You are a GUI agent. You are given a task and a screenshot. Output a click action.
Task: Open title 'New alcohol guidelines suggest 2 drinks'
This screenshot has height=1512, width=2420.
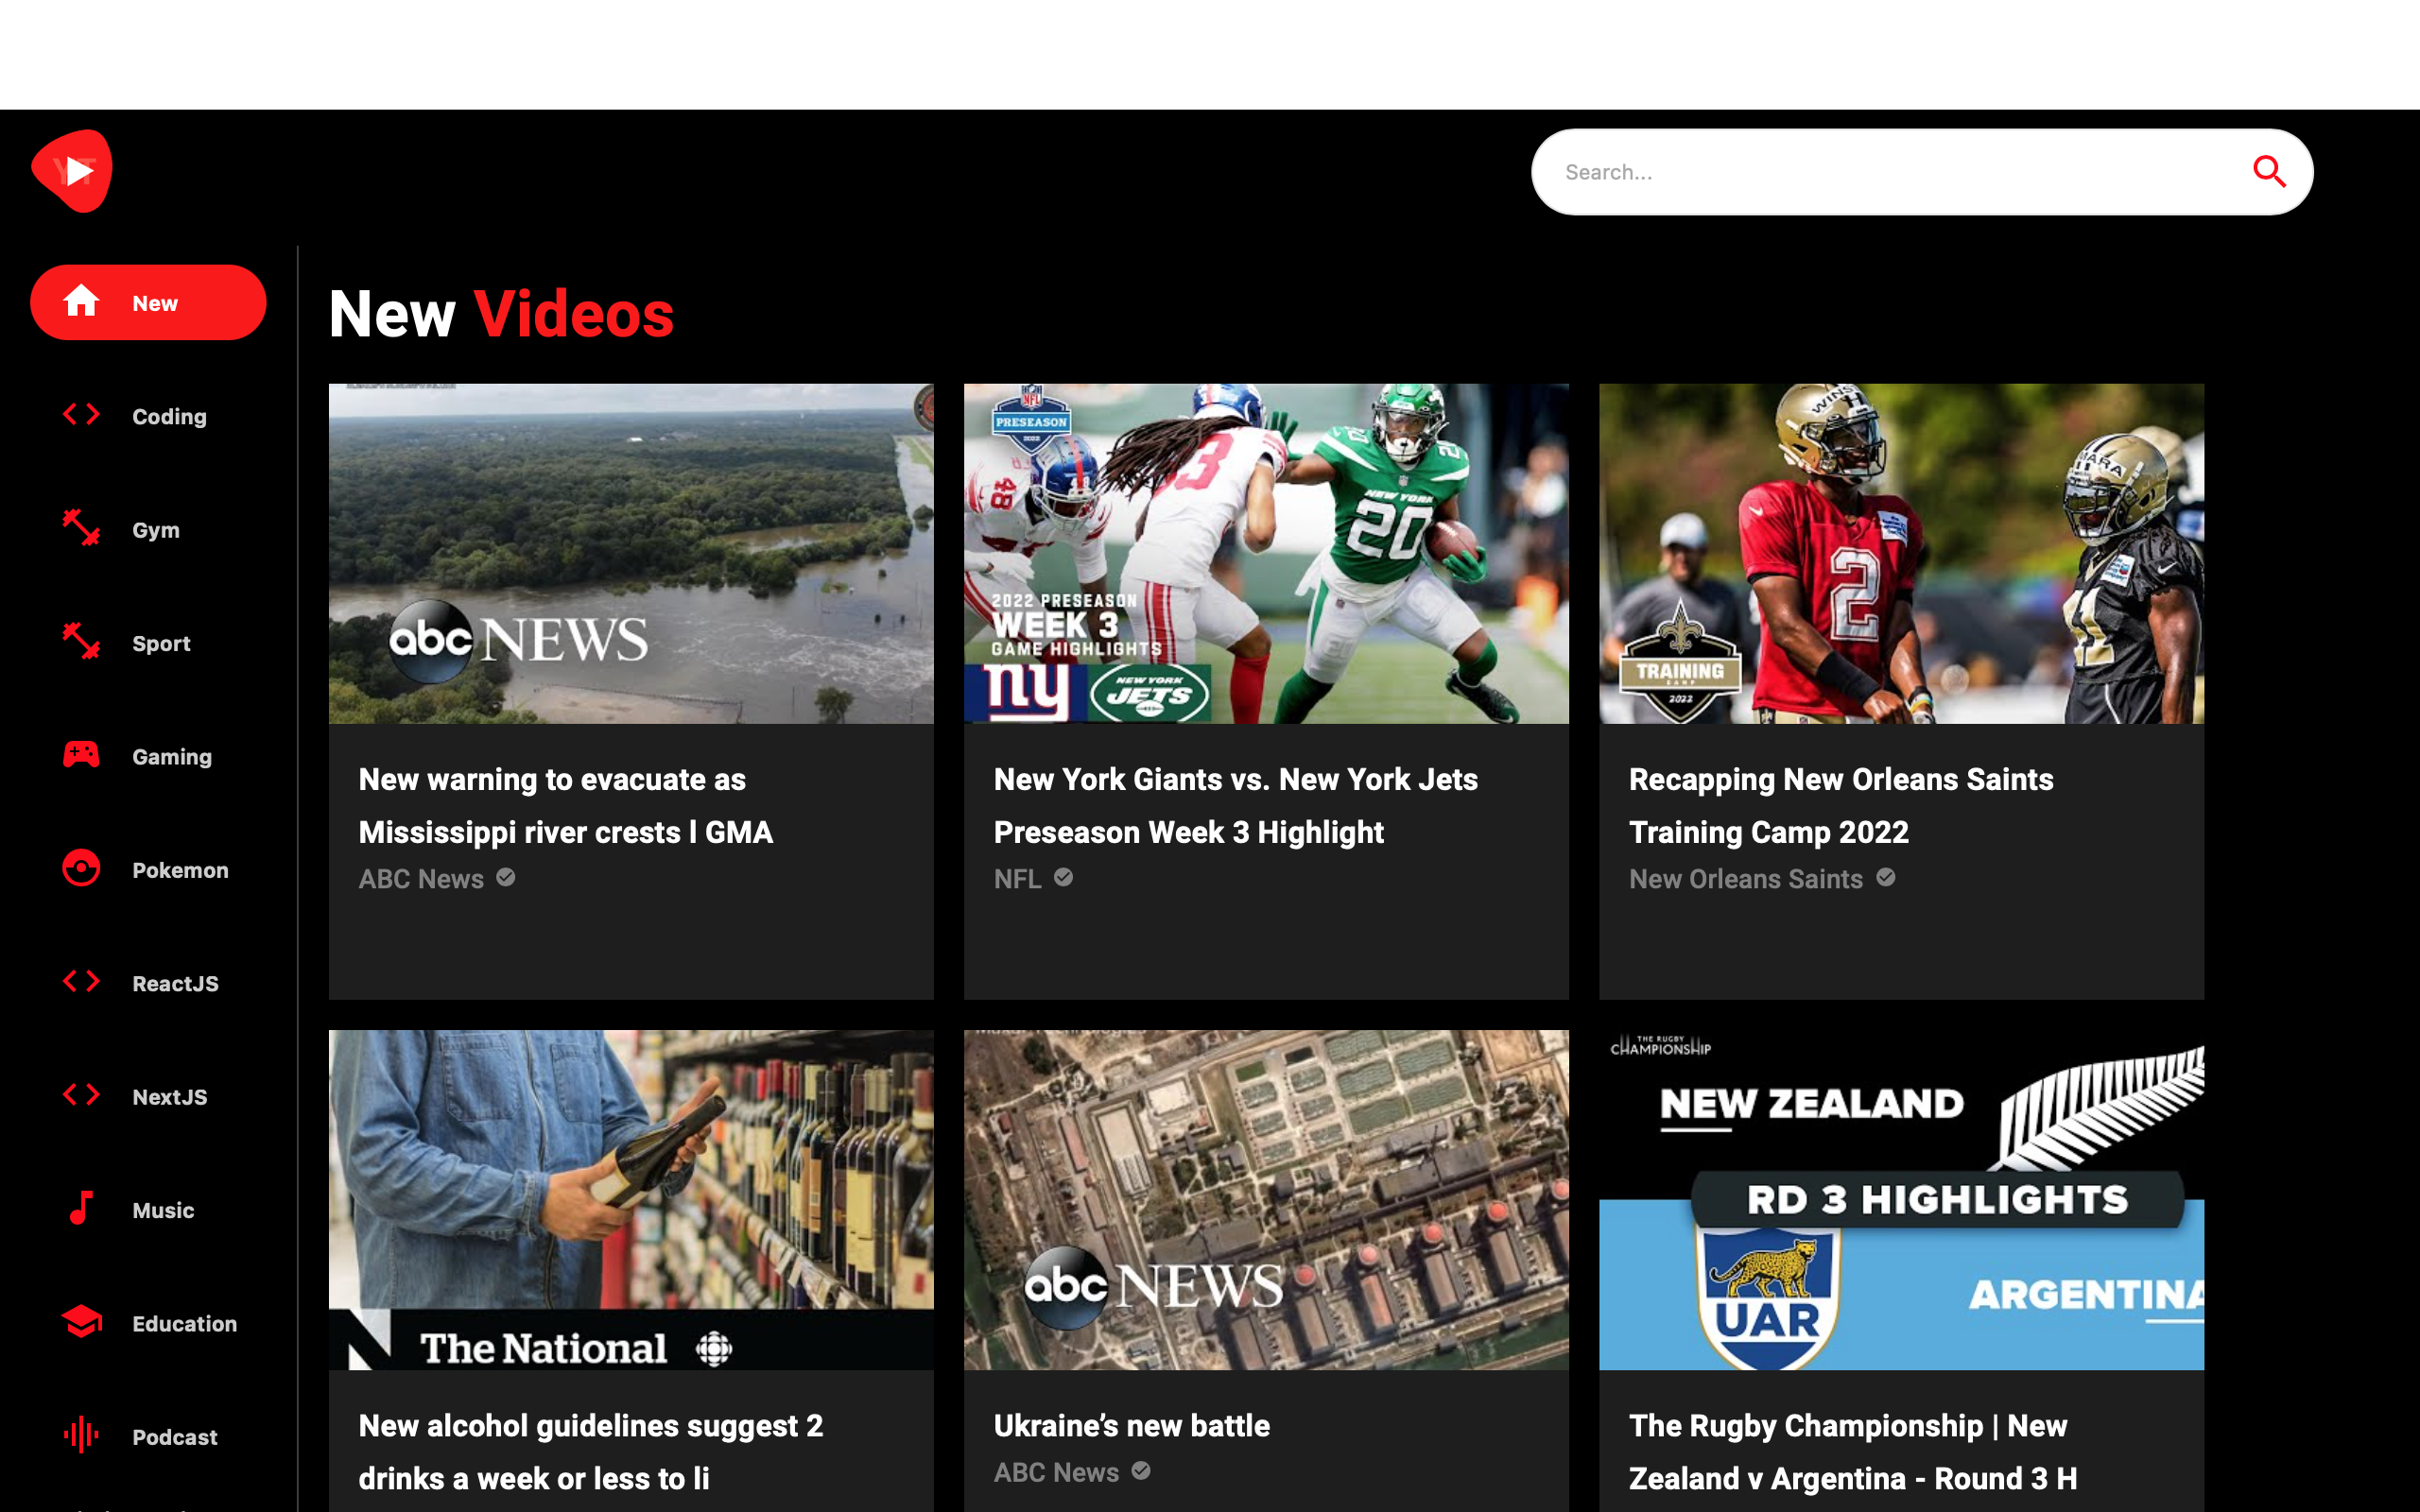(x=591, y=1452)
